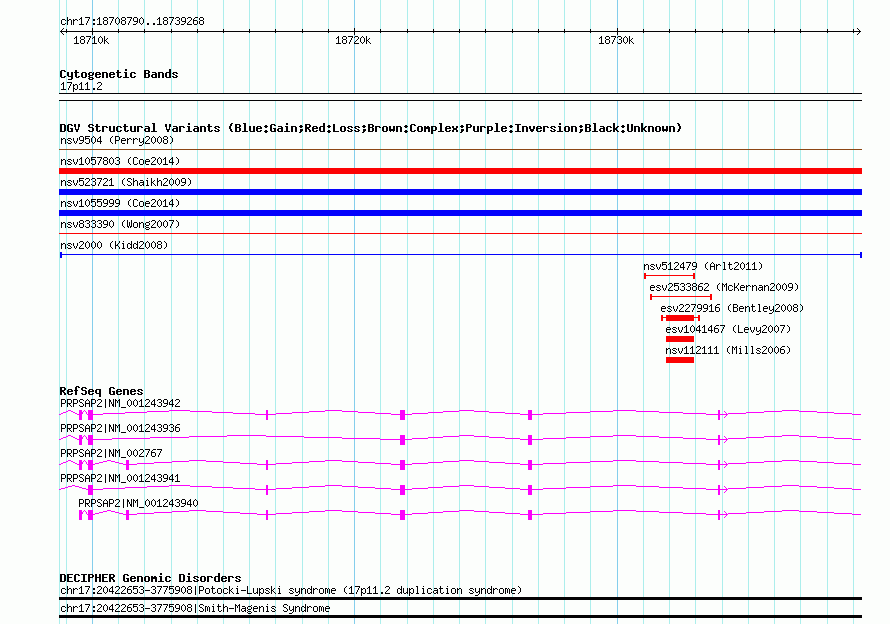The height and width of the screenshot is (624, 890).
Task: Click the red esv1041467 variant bar
Action: 680,339
